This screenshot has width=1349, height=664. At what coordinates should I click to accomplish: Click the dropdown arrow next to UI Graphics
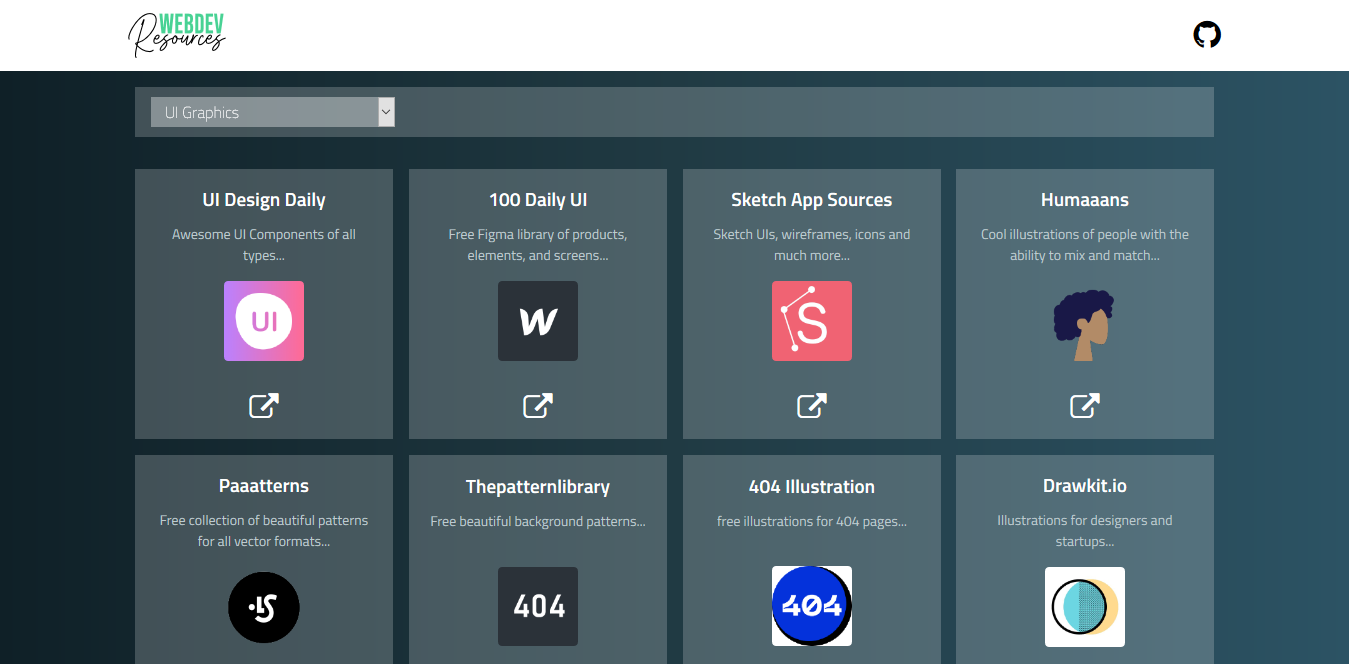(385, 112)
